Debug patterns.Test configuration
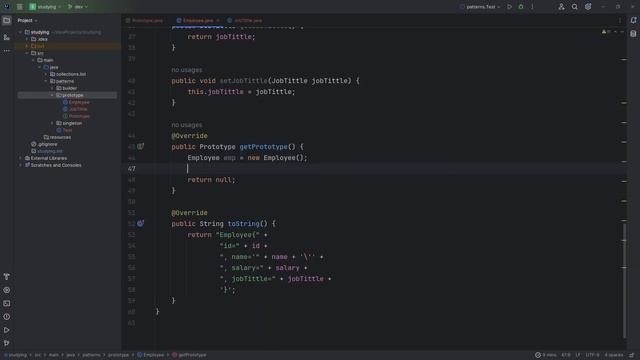 pos(521,7)
